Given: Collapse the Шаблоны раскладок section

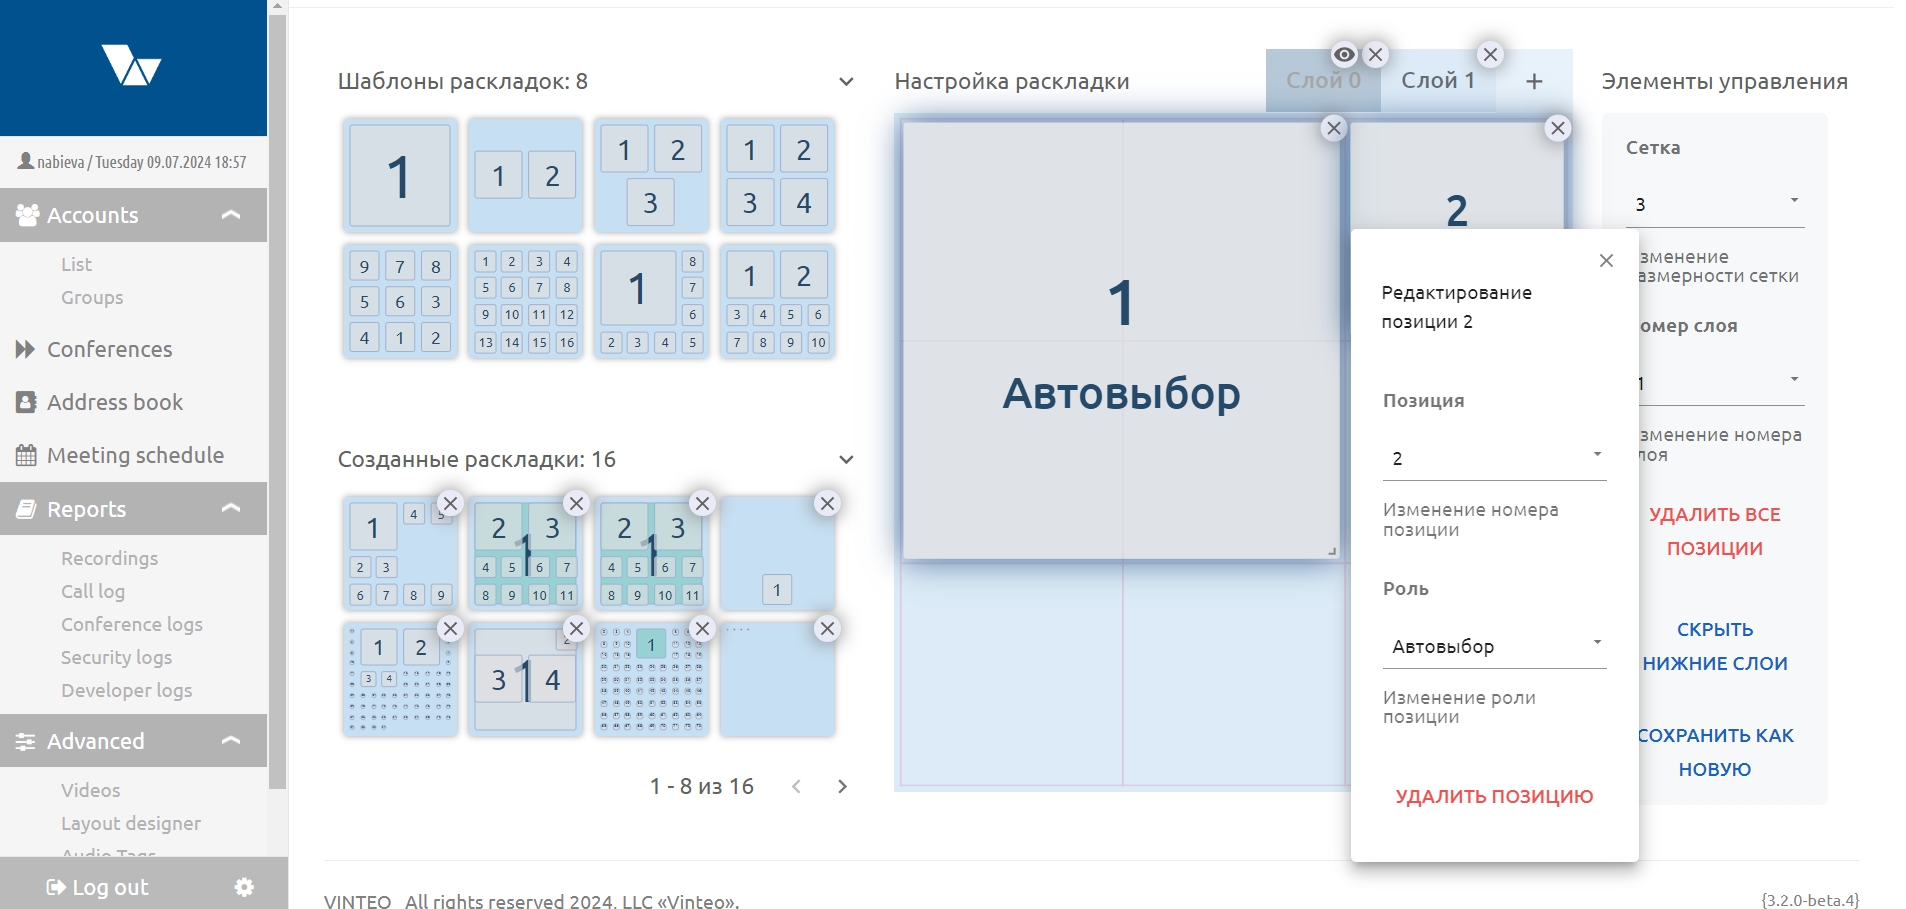Looking at the screenshot, I should (x=846, y=82).
